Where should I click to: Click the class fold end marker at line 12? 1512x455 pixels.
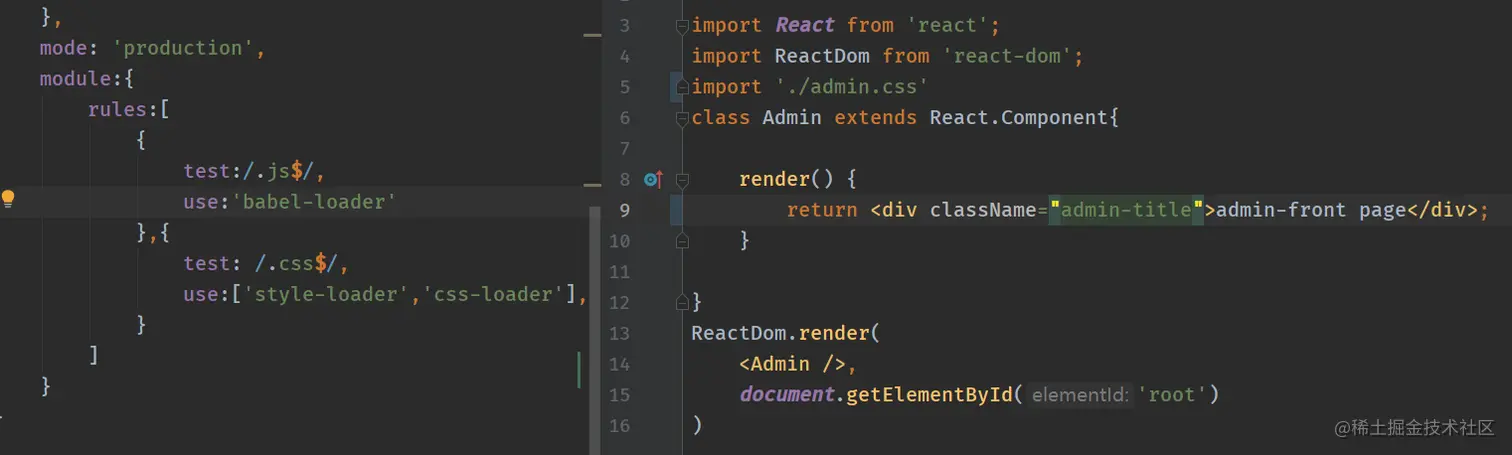[682, 301]
